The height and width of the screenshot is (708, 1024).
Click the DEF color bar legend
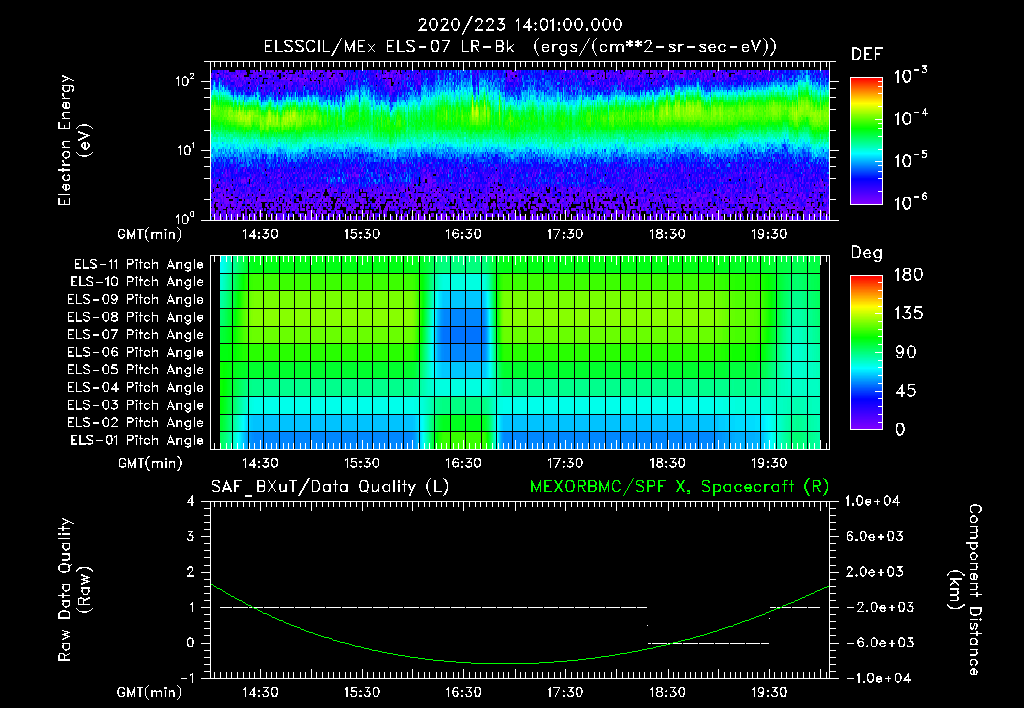(x=866, y=140)
